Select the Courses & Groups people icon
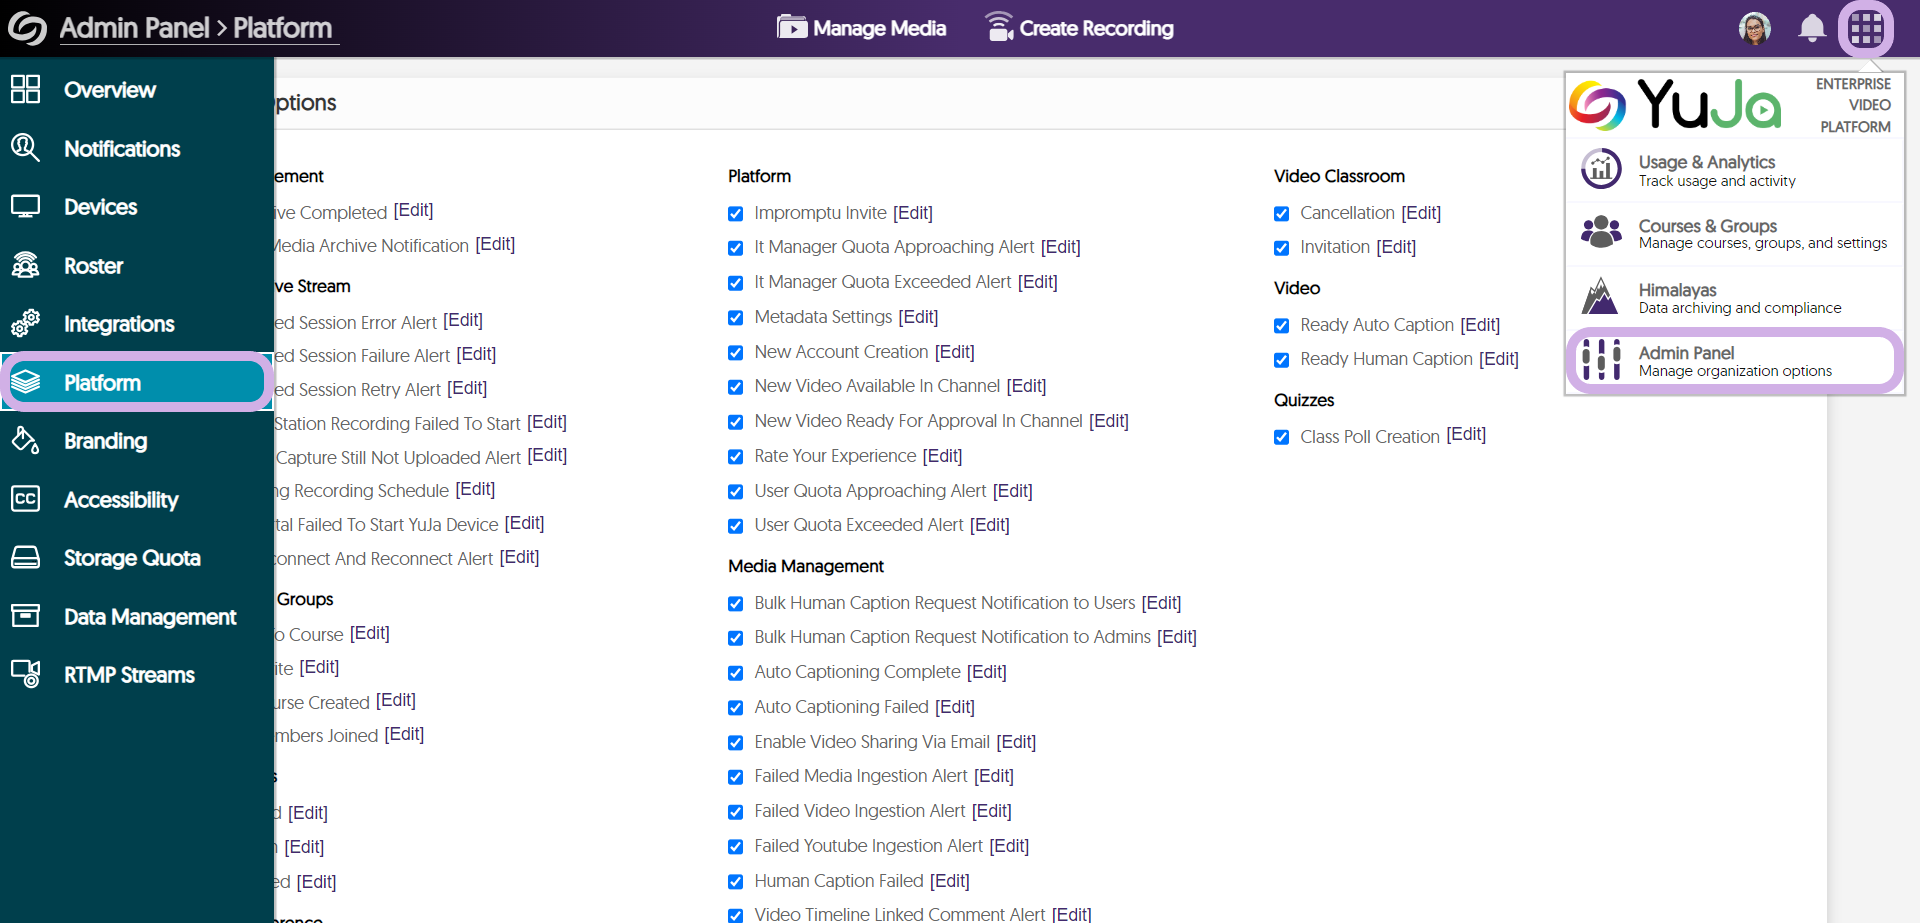Viewport: 1920px width, 923px height. (x=1601, y=233)
